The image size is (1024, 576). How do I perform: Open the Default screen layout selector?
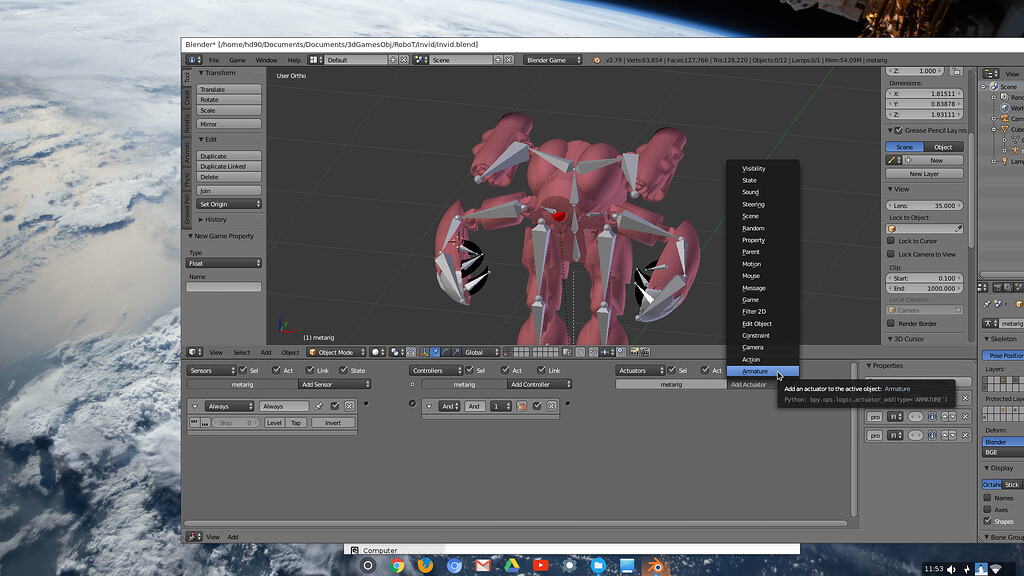tap(357, 60)
